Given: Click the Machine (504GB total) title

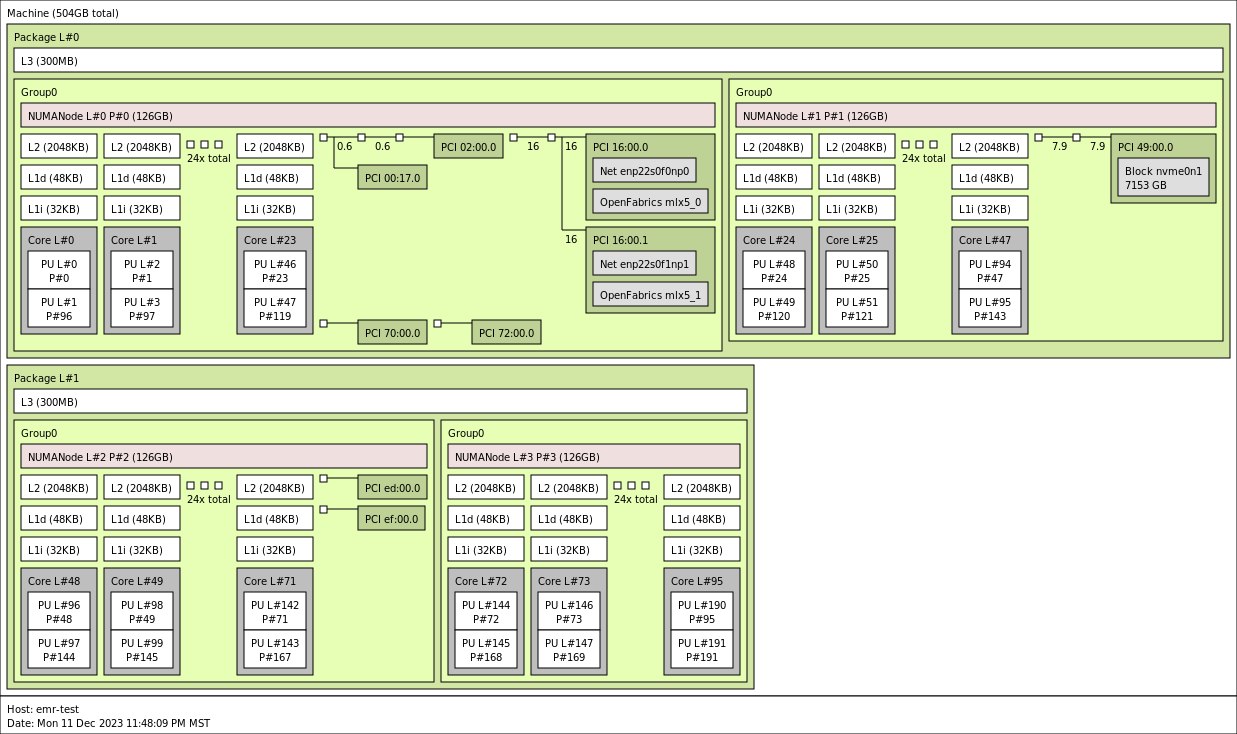Looking at the screenshot, I should 63,13.
